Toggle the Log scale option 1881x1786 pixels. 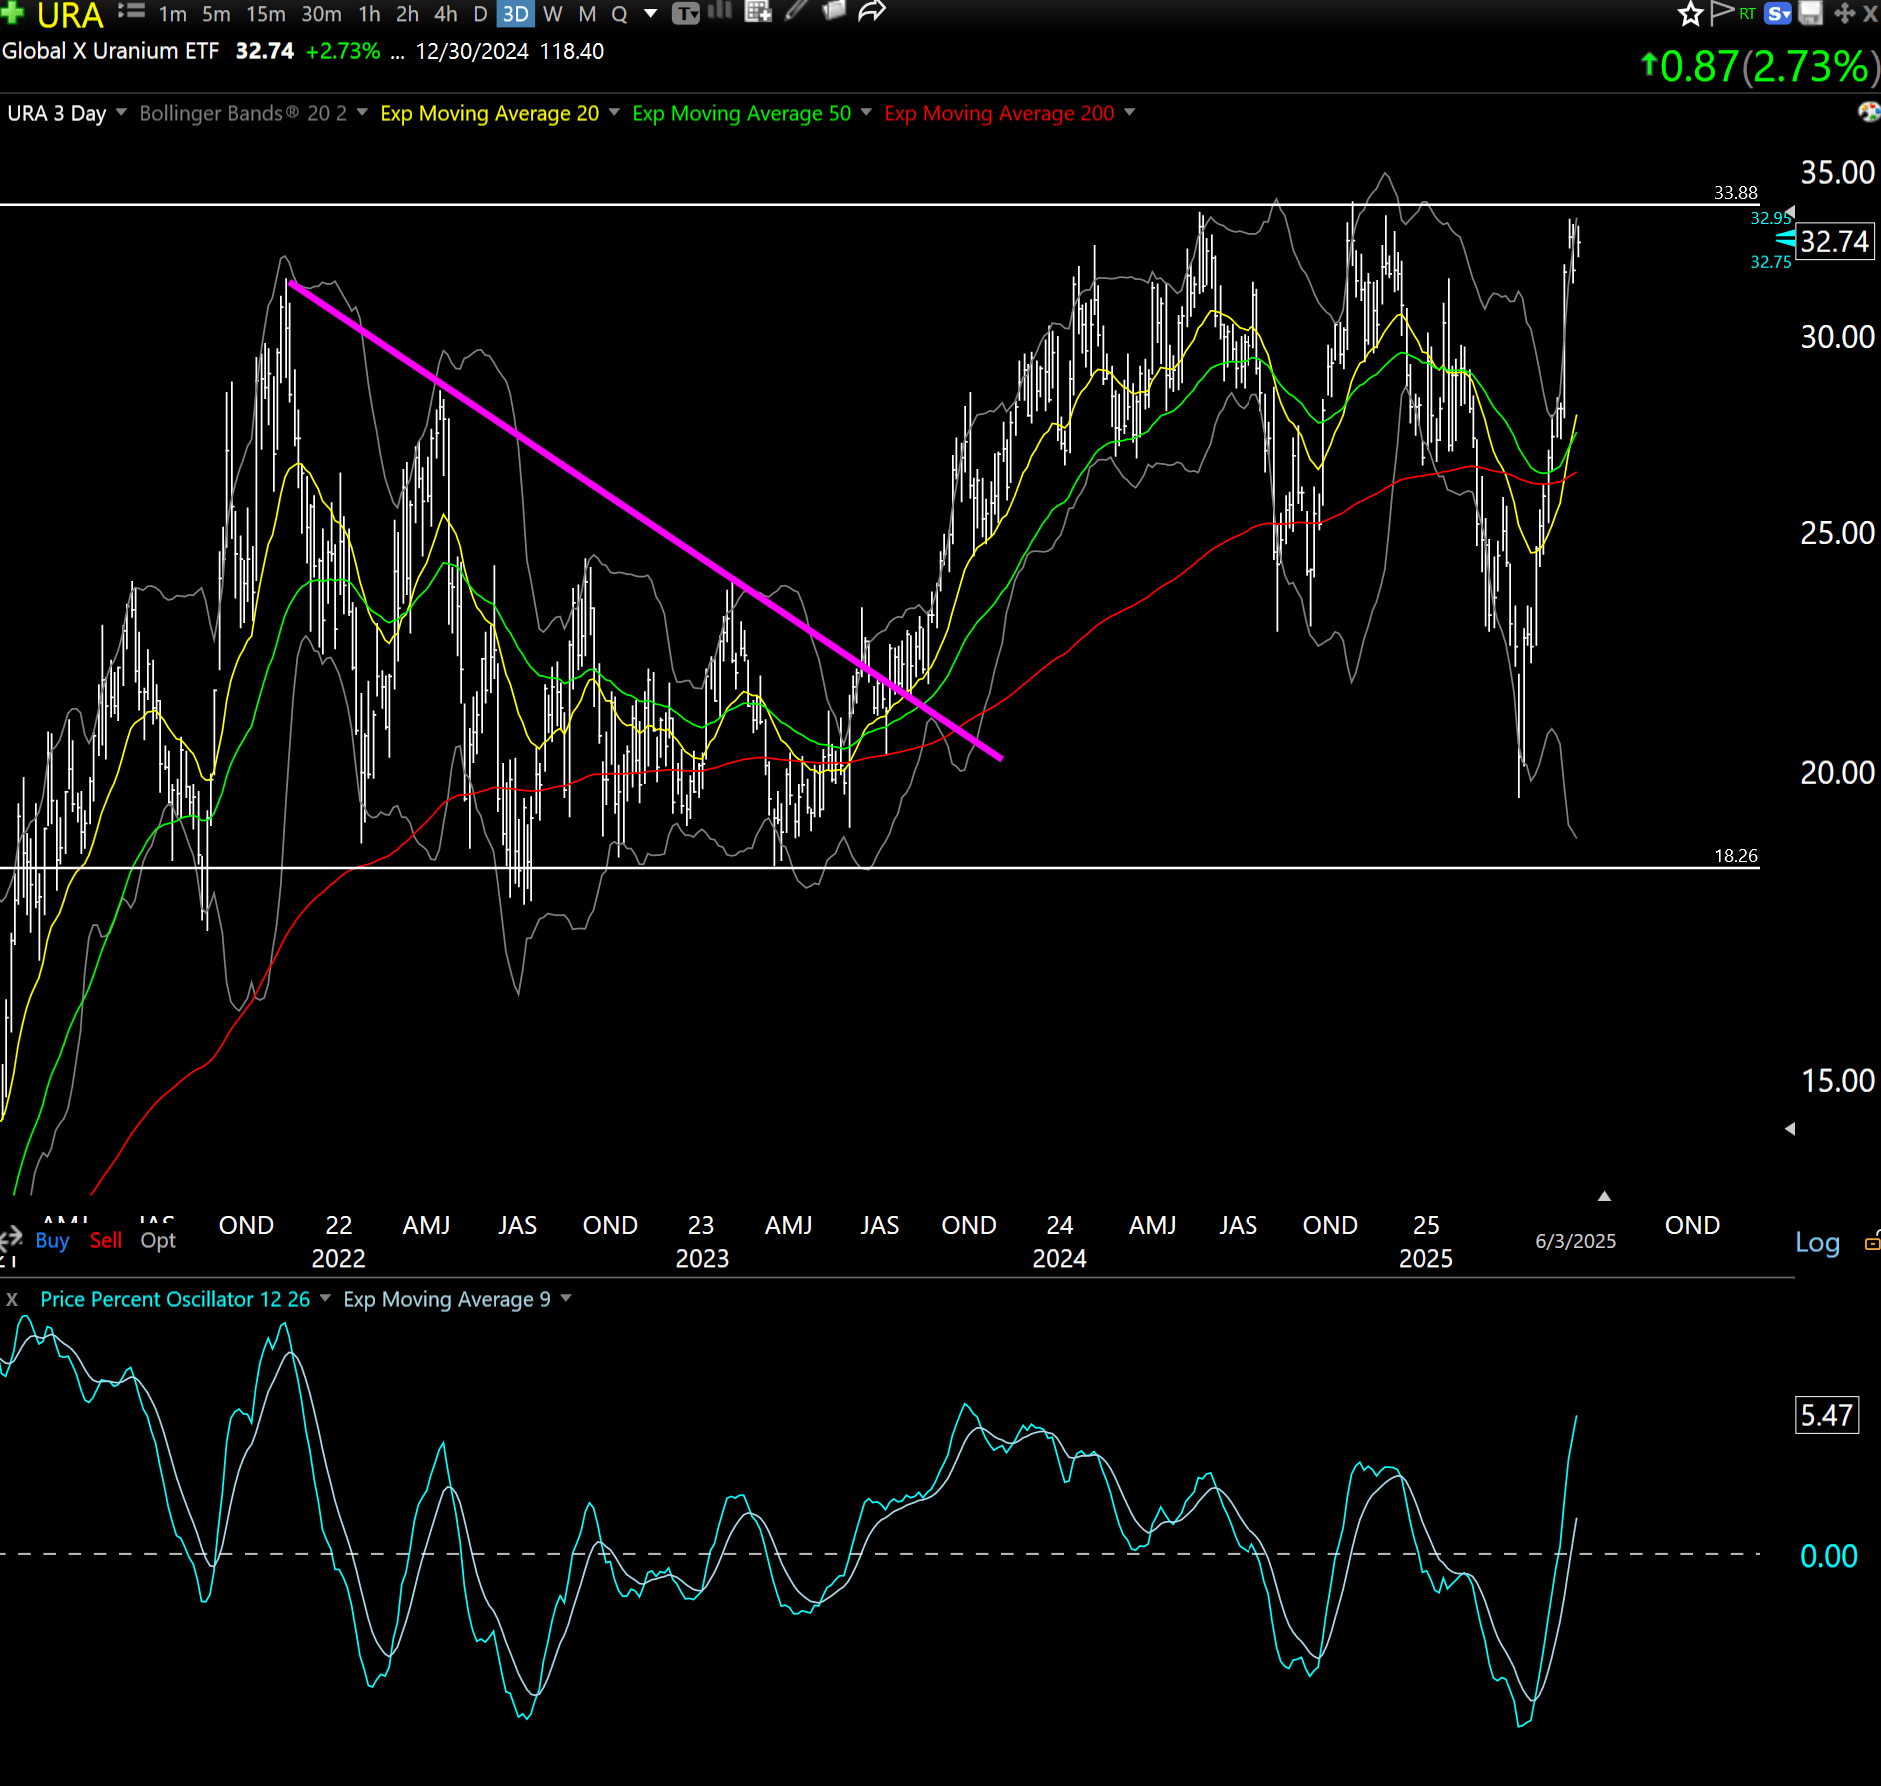point(1817,1243)
